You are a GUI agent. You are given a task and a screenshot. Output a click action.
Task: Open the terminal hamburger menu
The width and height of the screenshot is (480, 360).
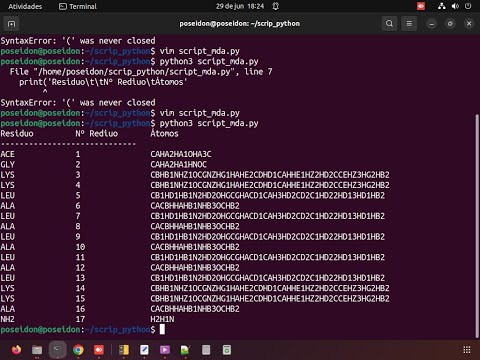coord(409,24)
